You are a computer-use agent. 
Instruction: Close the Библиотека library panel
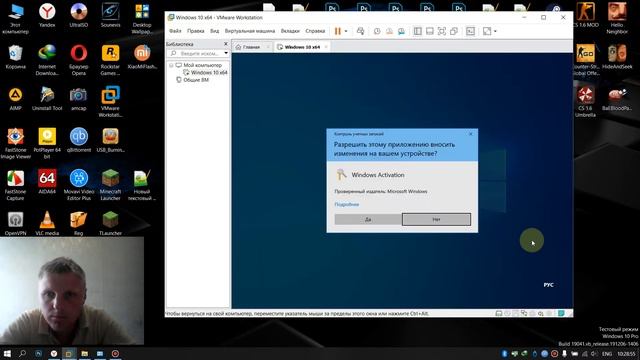click(x=226, y=44)
